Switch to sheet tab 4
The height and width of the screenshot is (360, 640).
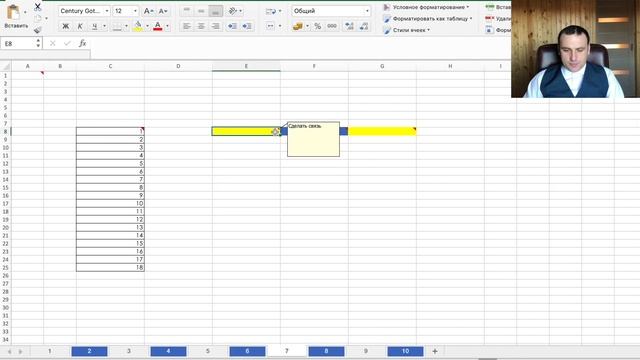tap(168, 351)
